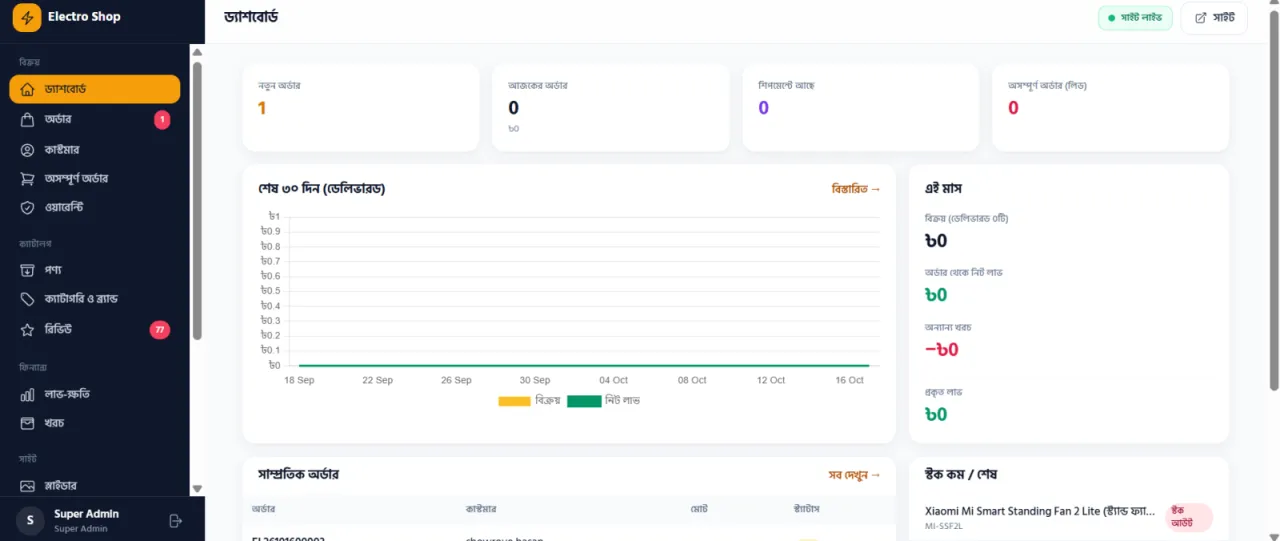Viewport: 1280px width, 541px height.
Task: Click the অন্যান্য খরচ −৳0 value
Action: (942, 349)
